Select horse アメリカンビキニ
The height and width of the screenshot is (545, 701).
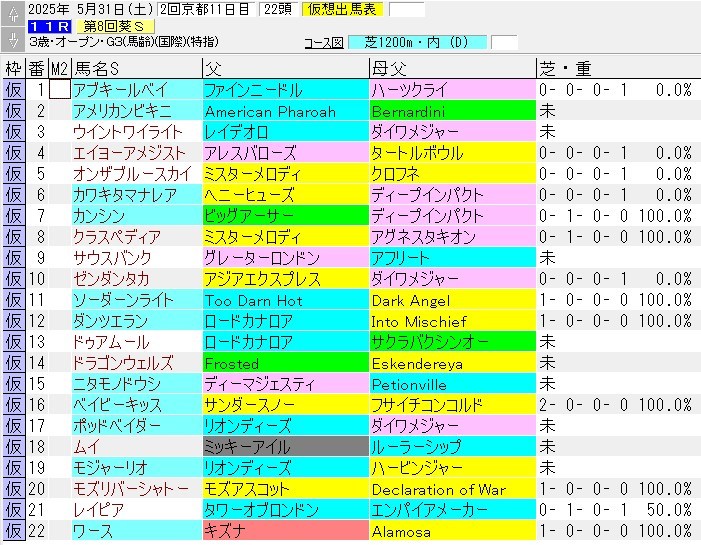pos(137,111)
